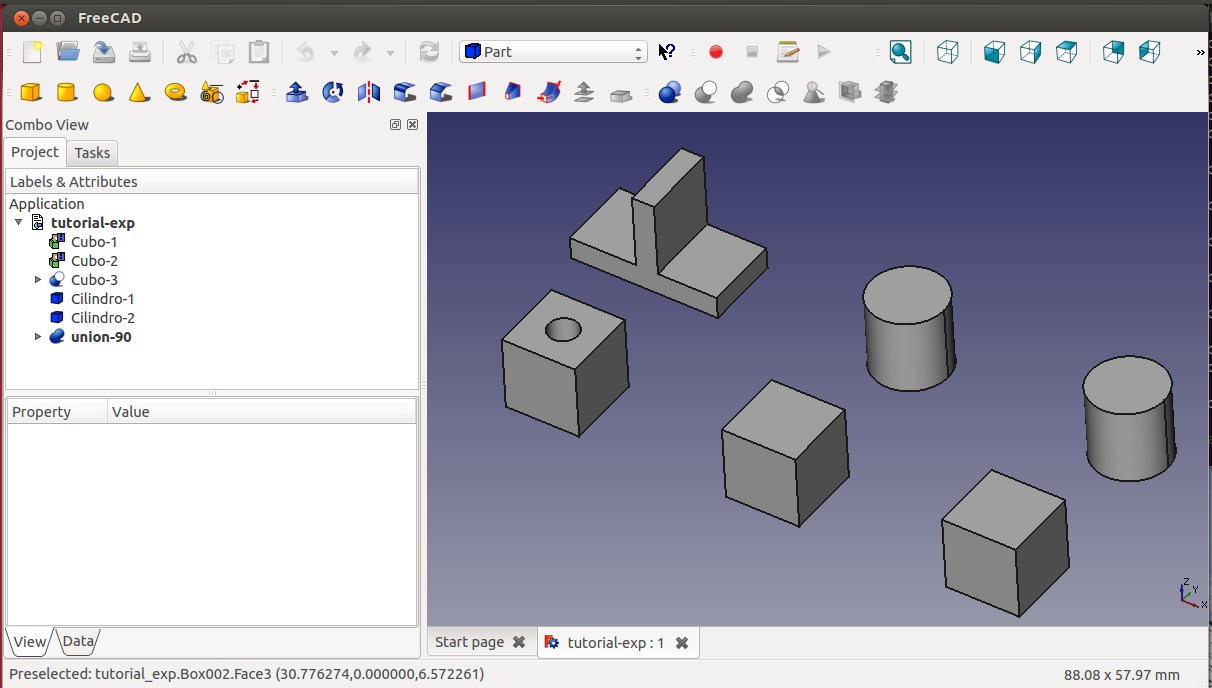
Task: Expand the union-90 tree node
Action: (x=39, y=337)
